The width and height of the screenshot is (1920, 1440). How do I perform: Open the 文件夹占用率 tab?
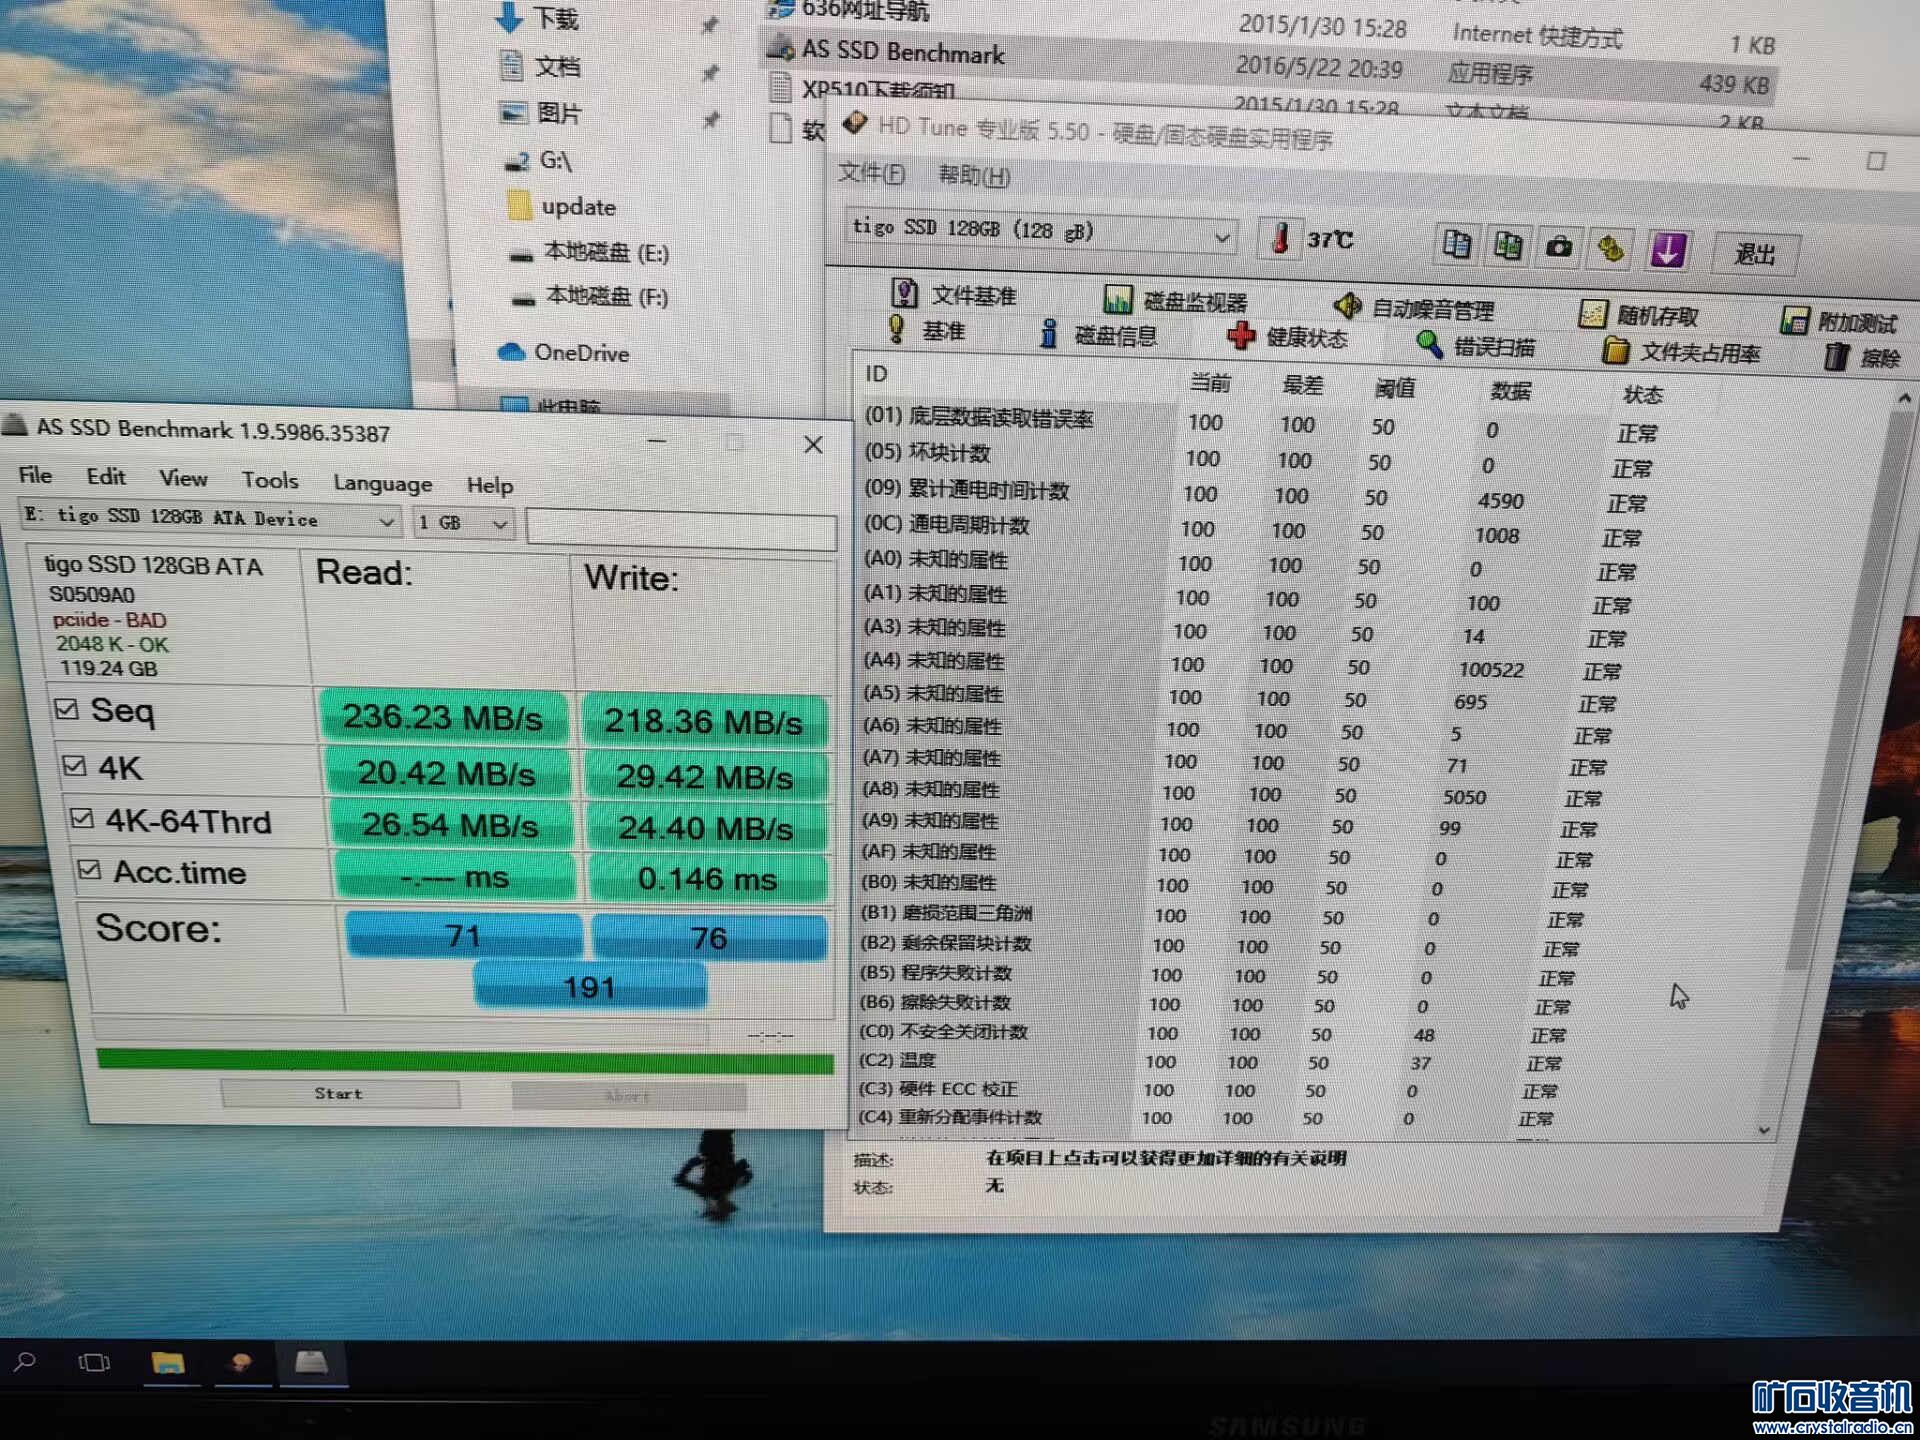tap(1680, 351)
